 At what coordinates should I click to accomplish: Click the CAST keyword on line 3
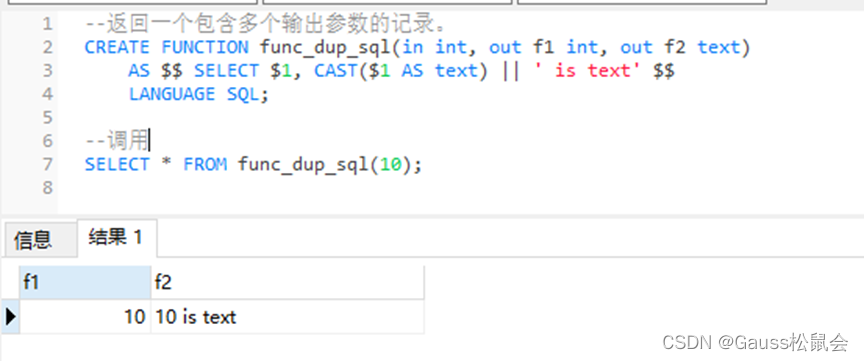pos(336,71)
